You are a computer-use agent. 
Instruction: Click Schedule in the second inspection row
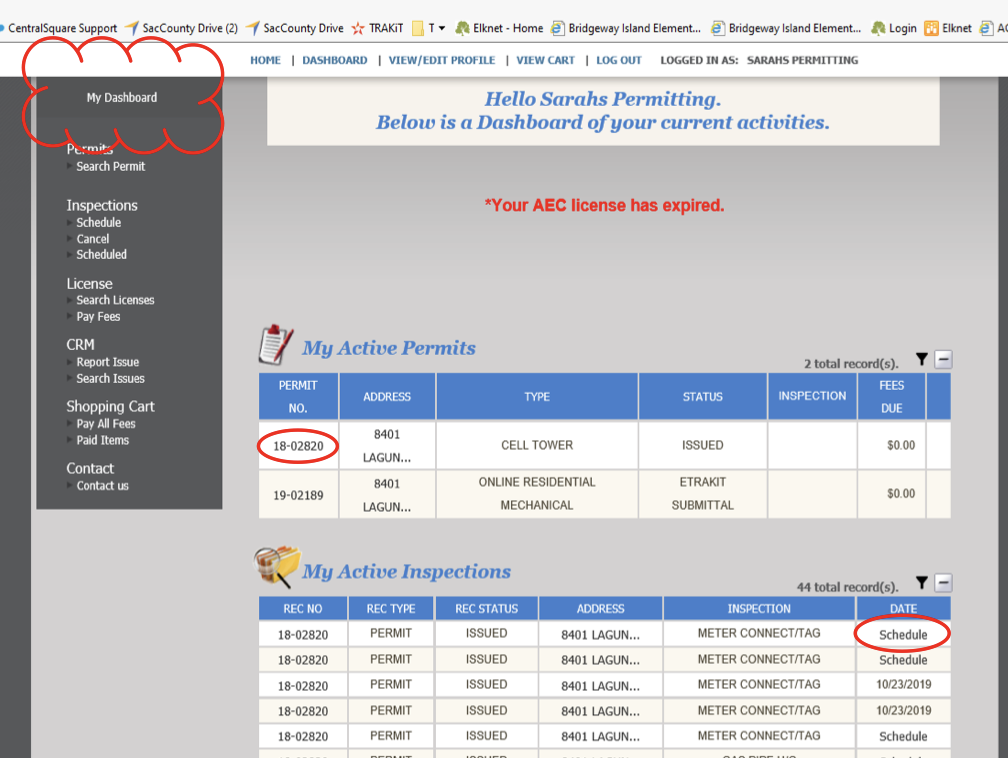903,660
